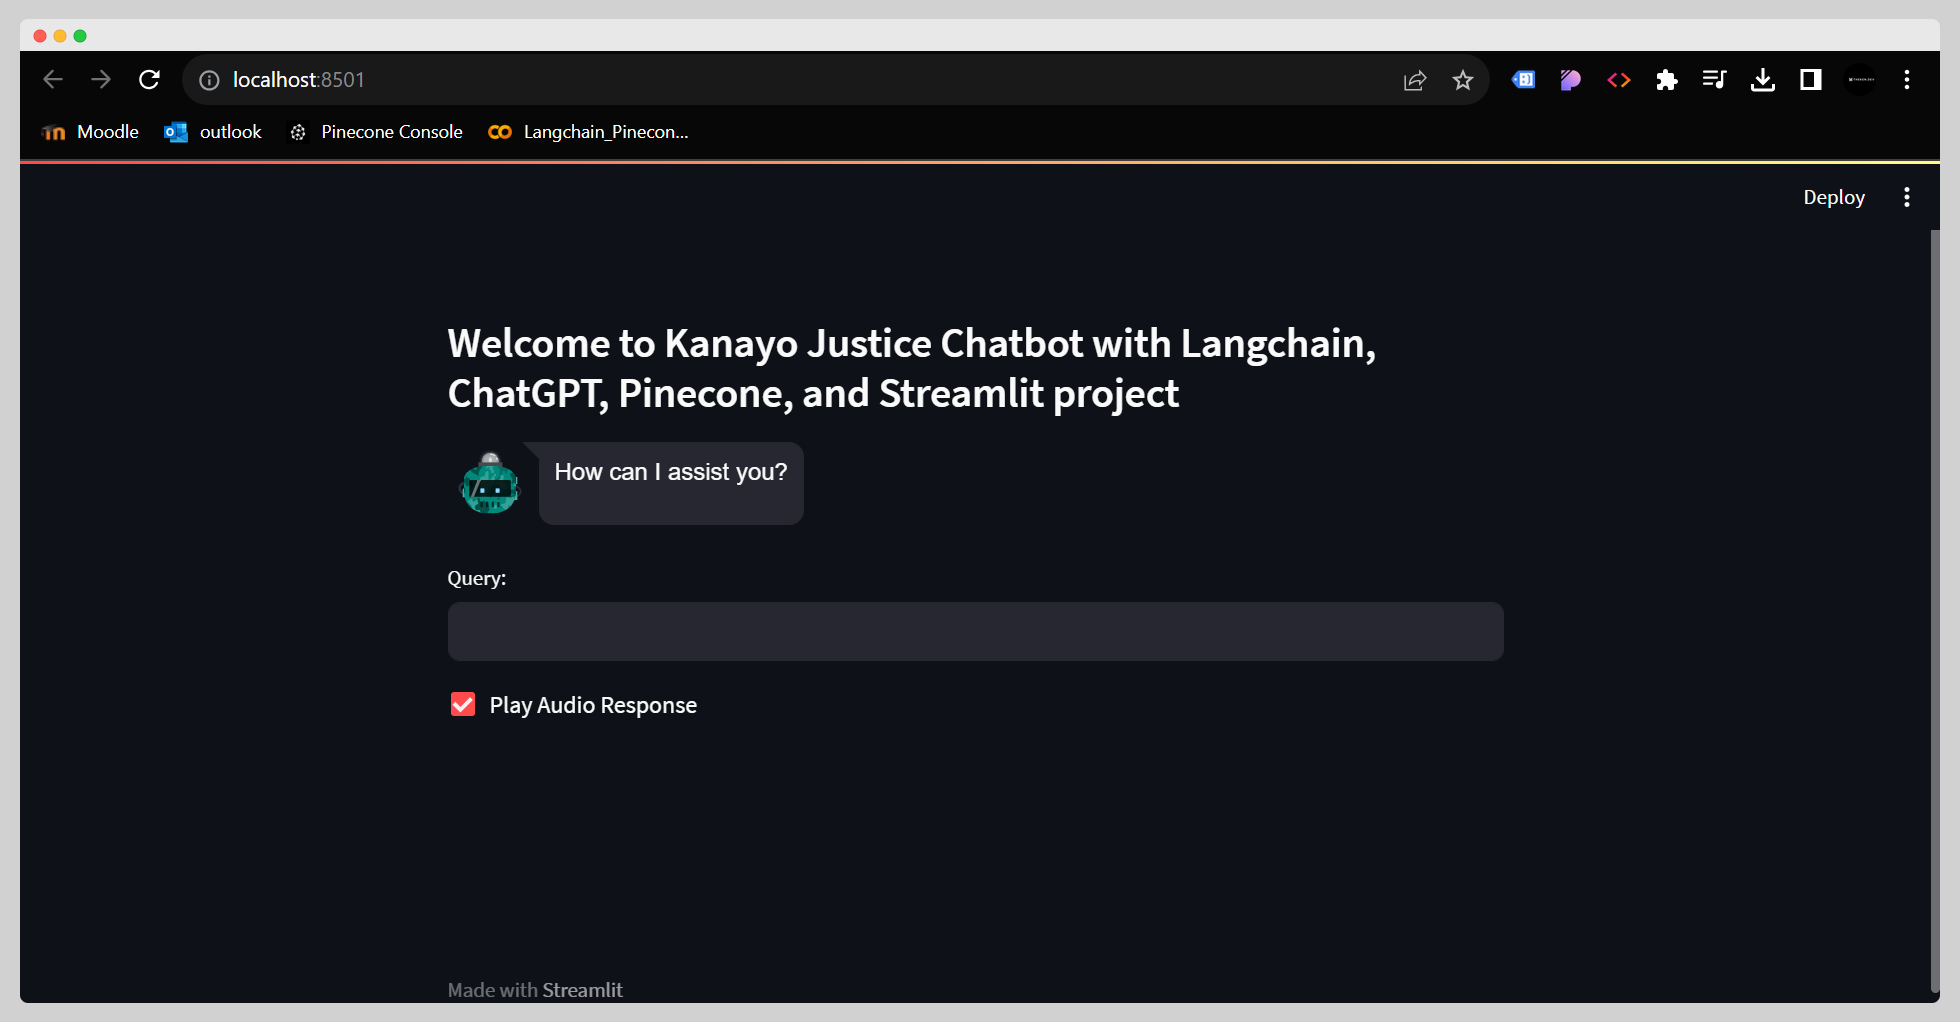
Task: Click the chatbot robot avatar
Action: click(490, 486)
